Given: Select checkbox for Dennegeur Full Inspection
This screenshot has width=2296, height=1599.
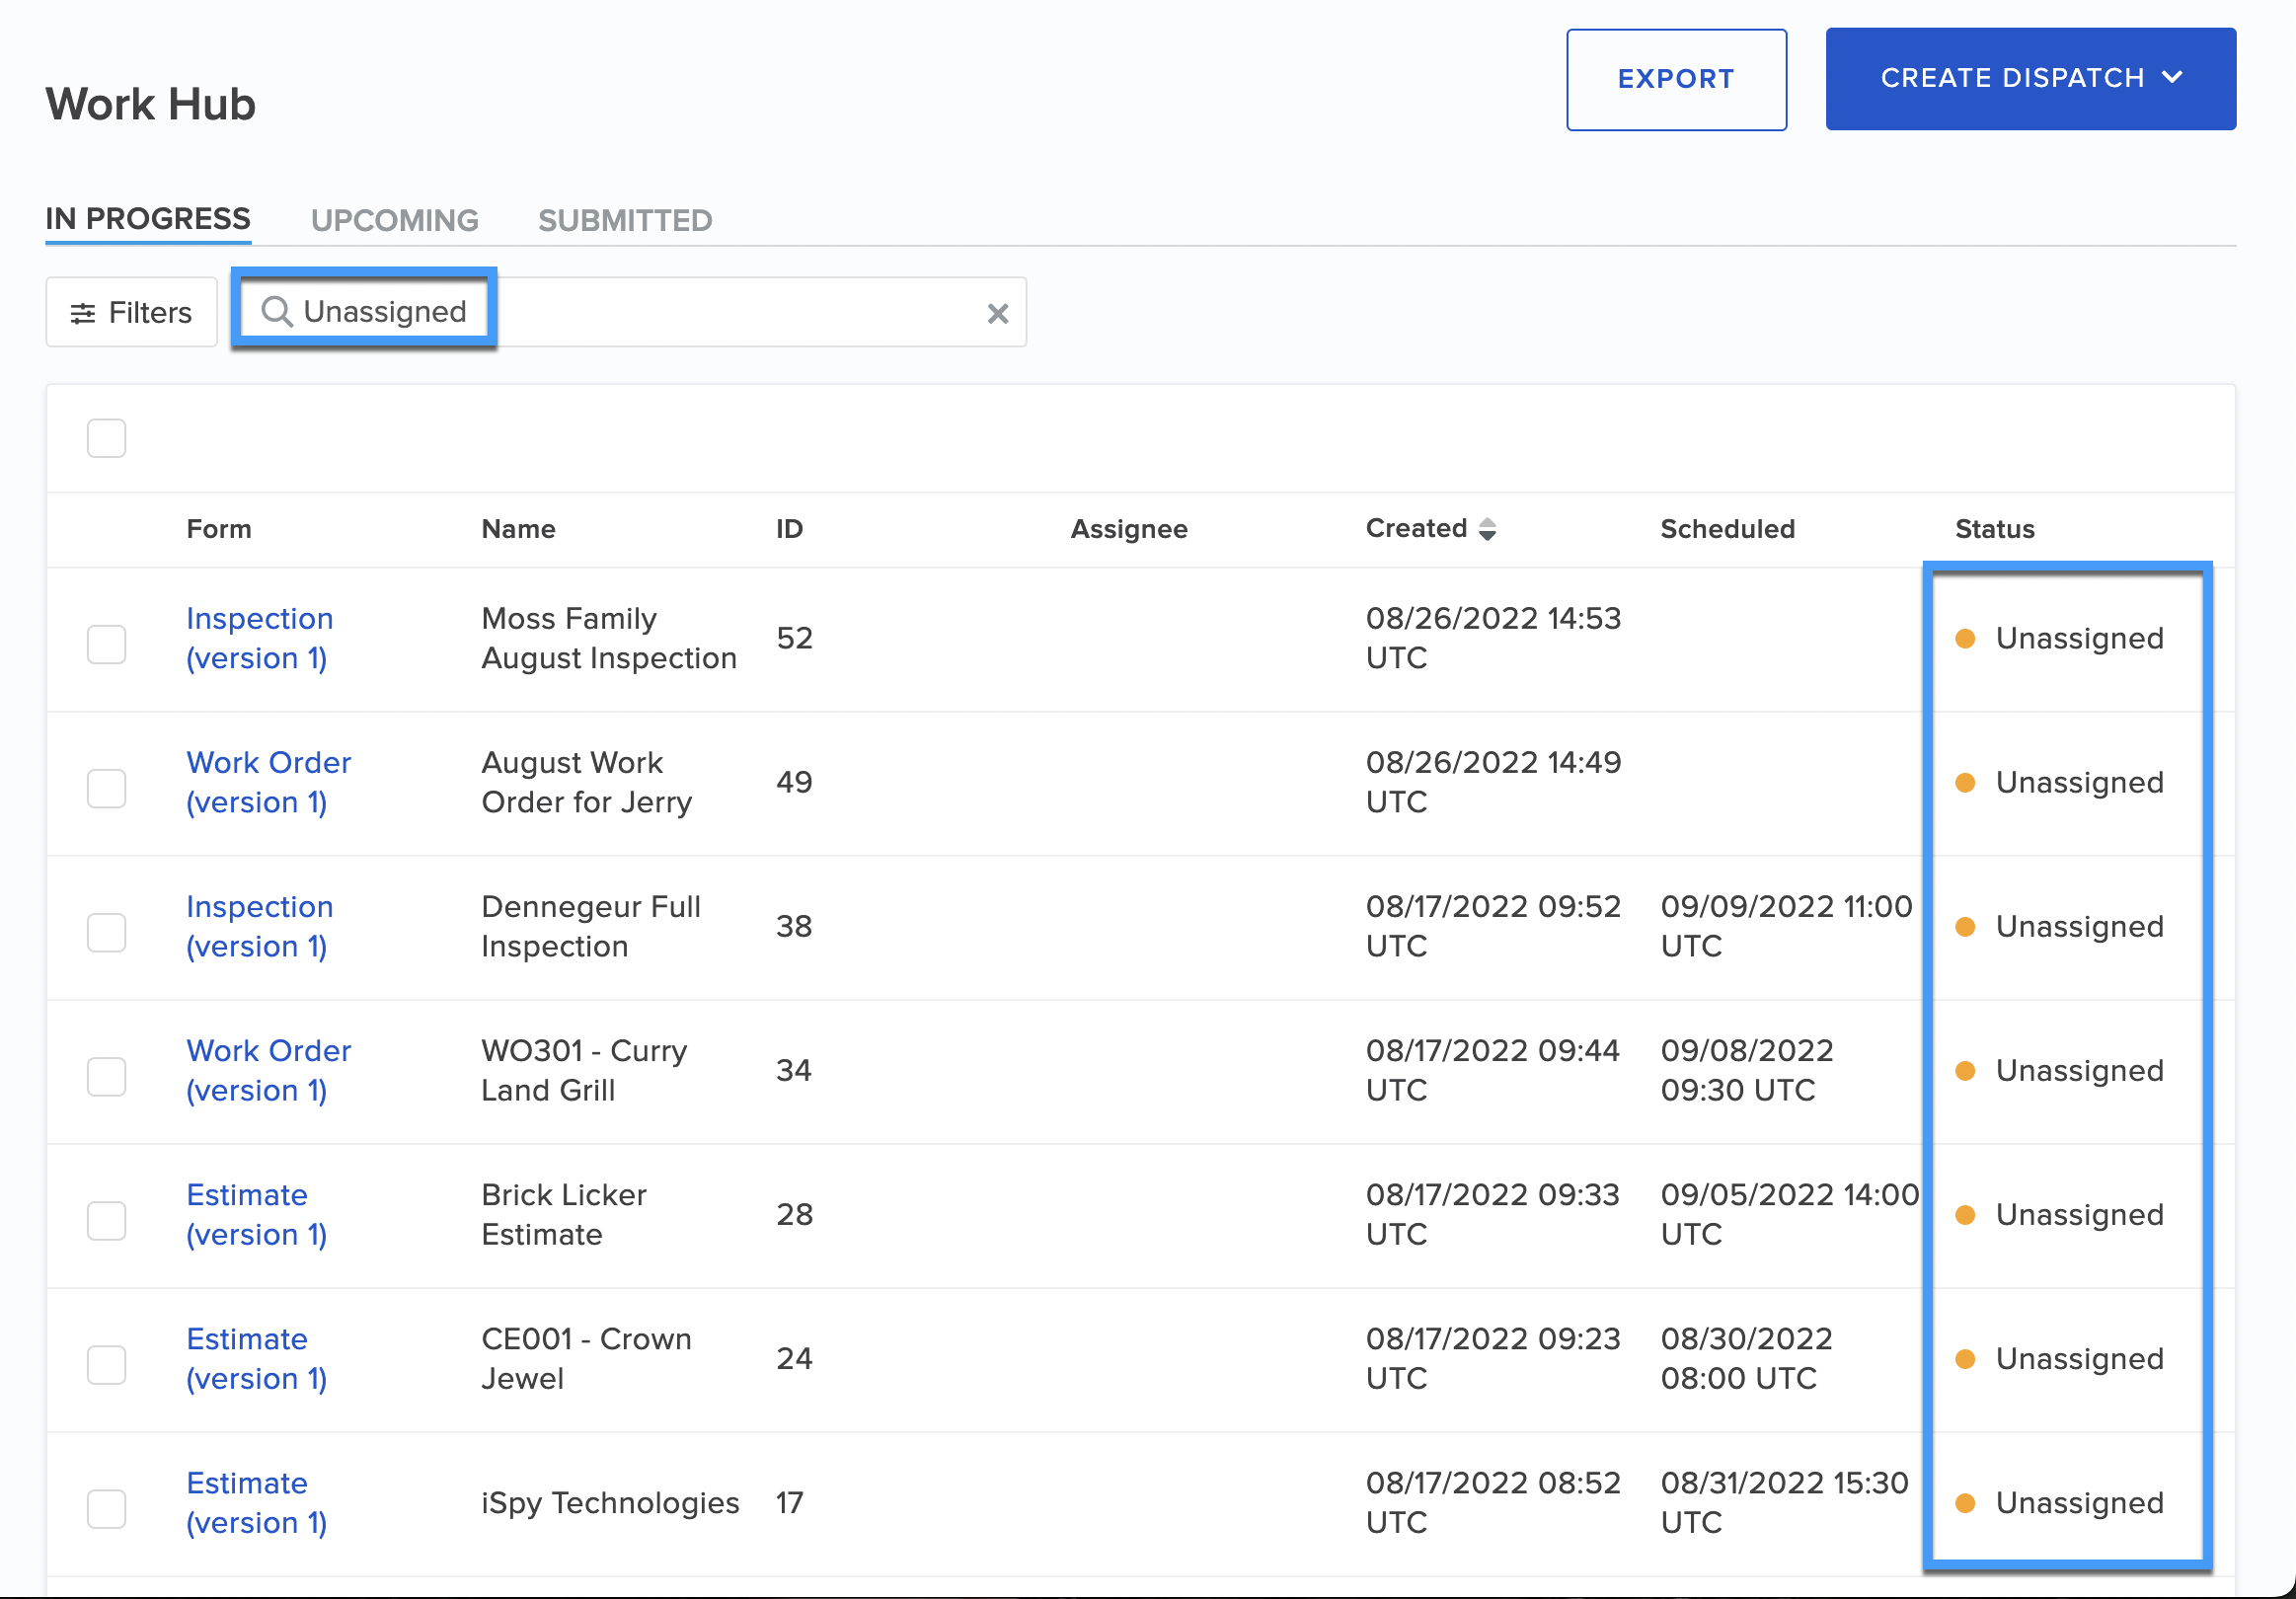Looking at the screenshot, I should [106, 933].
